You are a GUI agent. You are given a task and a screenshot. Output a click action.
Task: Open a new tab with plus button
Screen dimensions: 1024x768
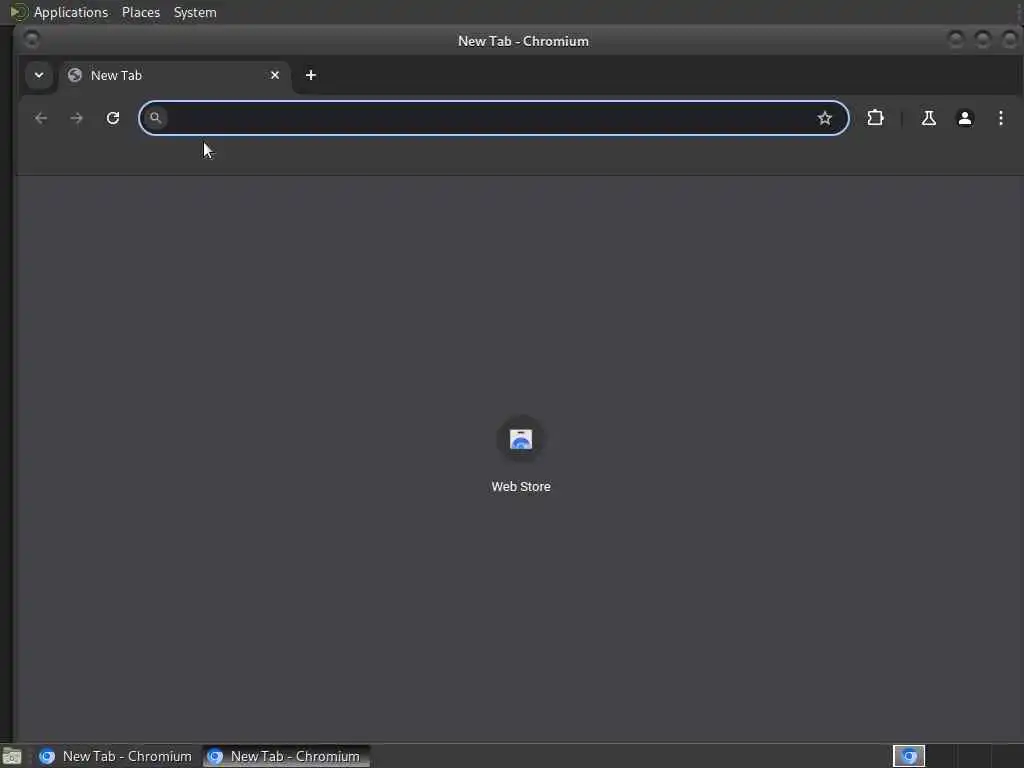click(311, 75)
